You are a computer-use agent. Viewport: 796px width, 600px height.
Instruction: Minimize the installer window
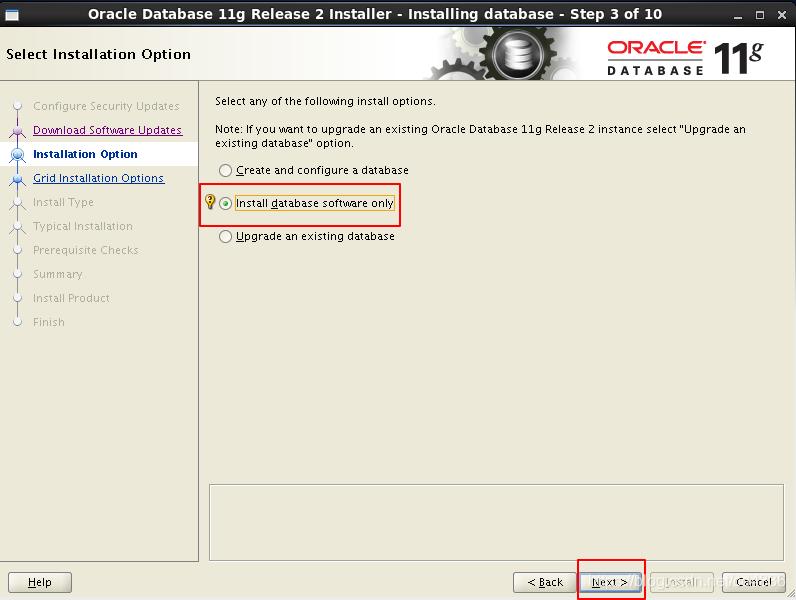[738, 15]
